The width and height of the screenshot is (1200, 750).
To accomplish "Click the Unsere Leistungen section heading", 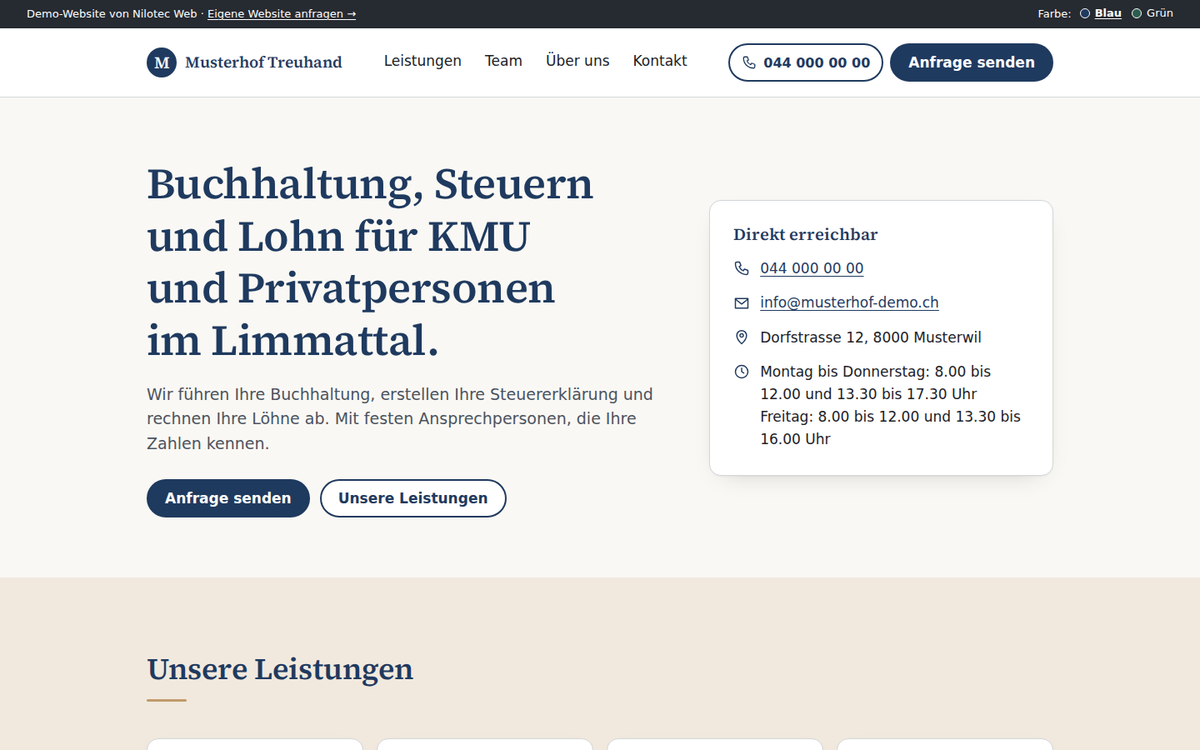I will click(280, 669).
